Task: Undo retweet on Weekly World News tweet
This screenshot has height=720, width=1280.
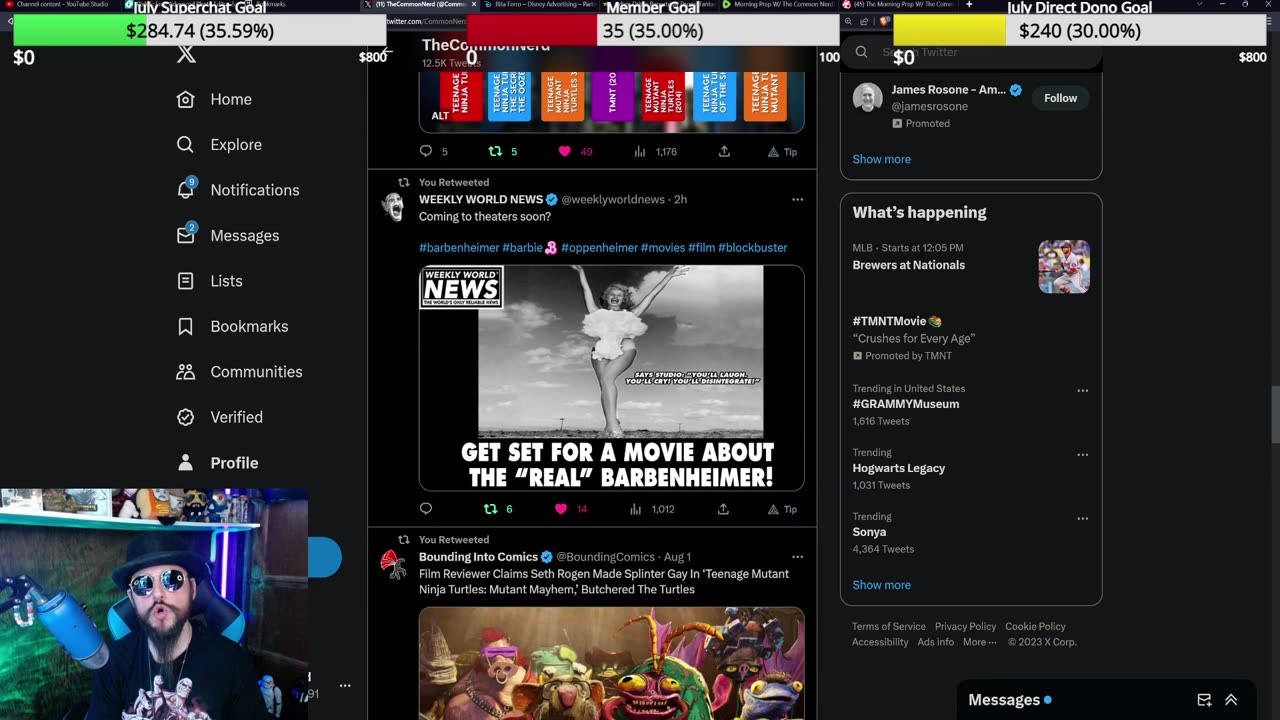Action: pyautogui.click(x=490, y=509)
